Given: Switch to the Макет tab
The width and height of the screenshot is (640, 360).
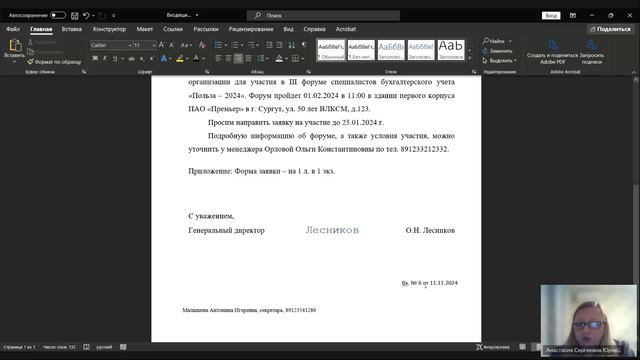Looking at the screenshot, I should coord(144,29).
